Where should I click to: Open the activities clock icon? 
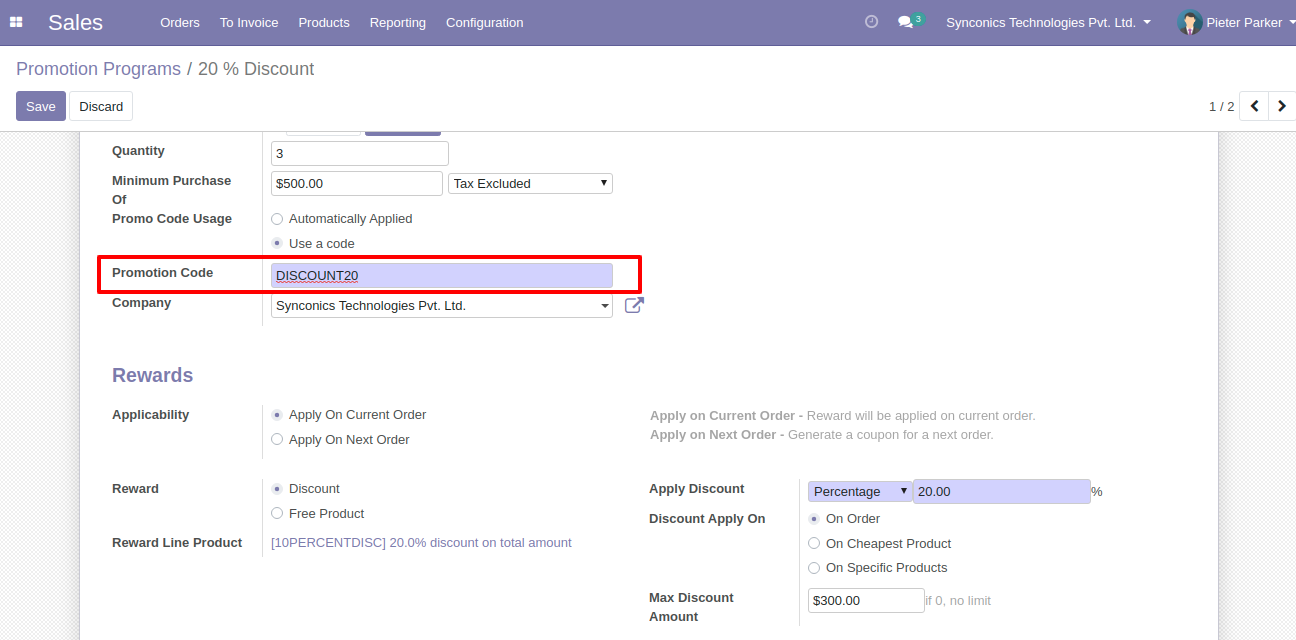[x=871, y=22]
